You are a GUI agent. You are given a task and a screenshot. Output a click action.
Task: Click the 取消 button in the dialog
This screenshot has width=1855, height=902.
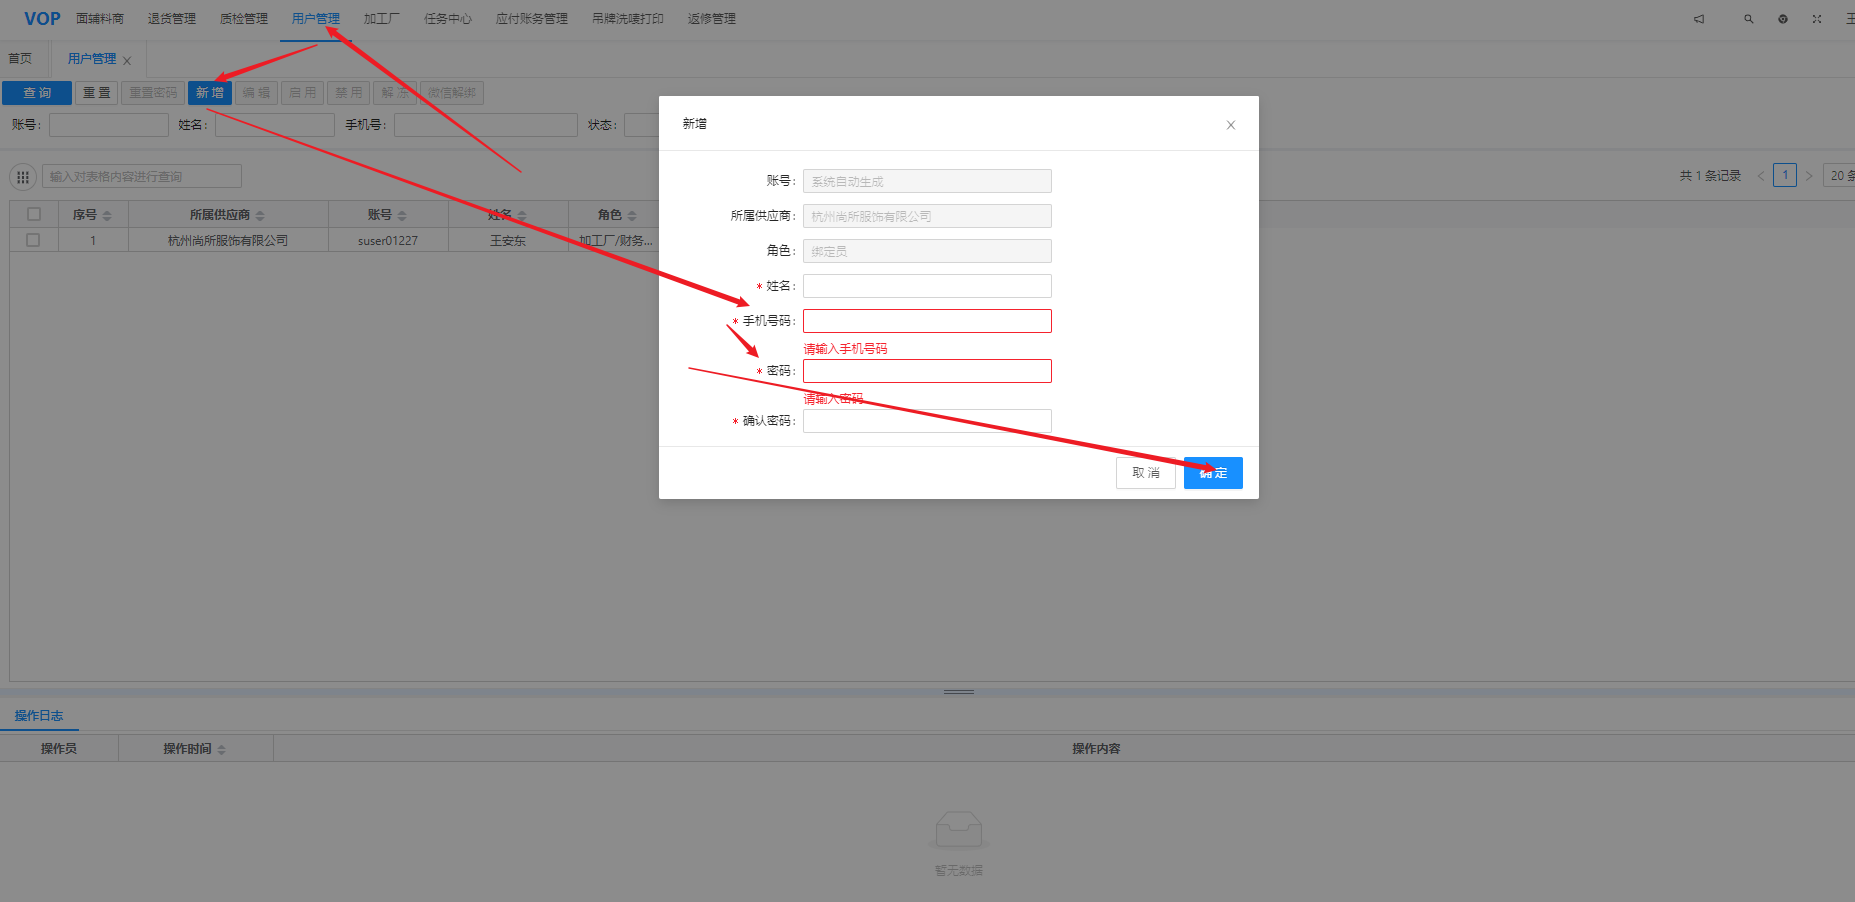(1146, 473)
